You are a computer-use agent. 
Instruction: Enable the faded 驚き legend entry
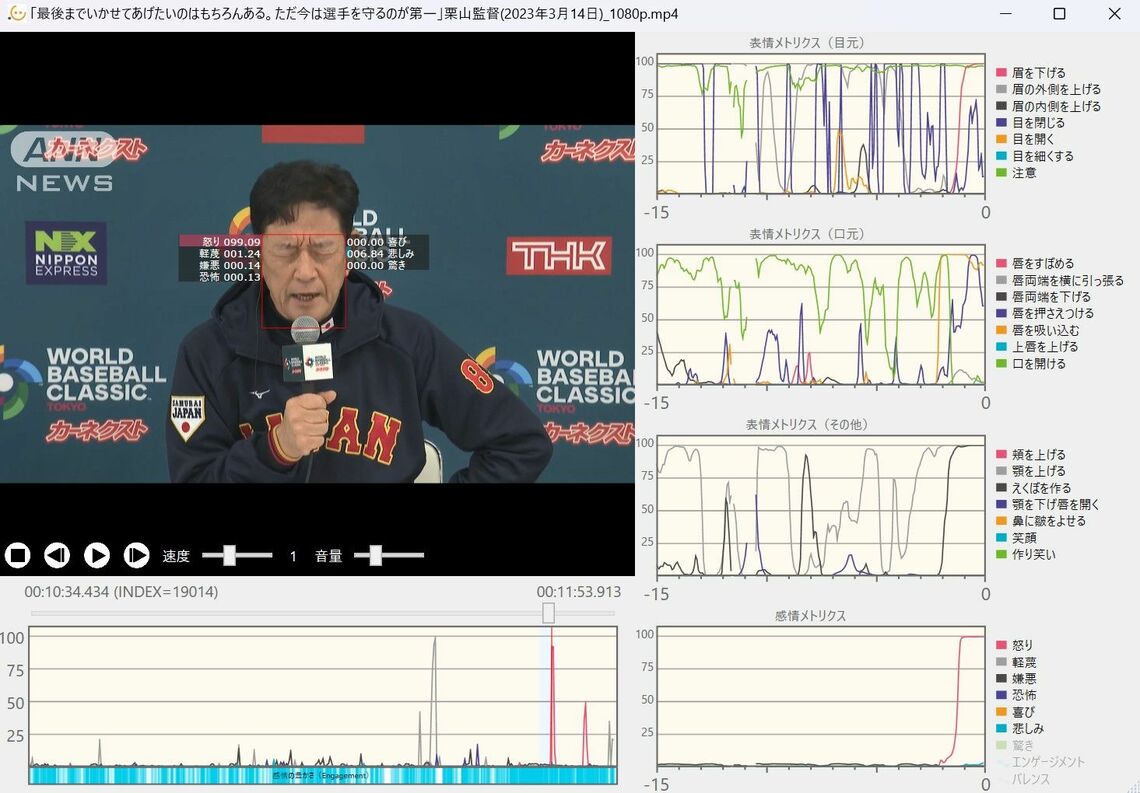coord(1015,745)
